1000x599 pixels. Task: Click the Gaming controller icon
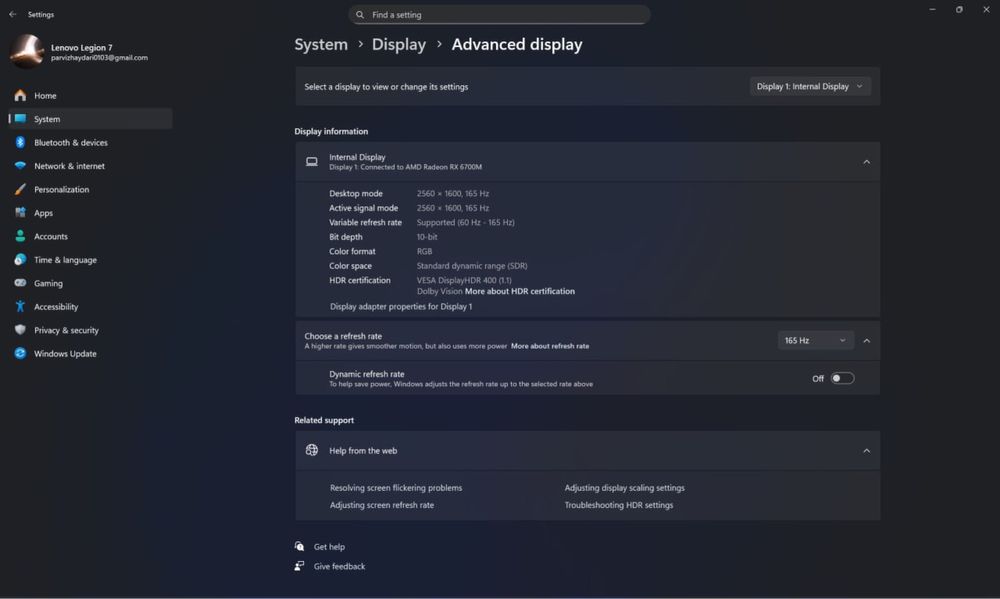coord(20,283)
